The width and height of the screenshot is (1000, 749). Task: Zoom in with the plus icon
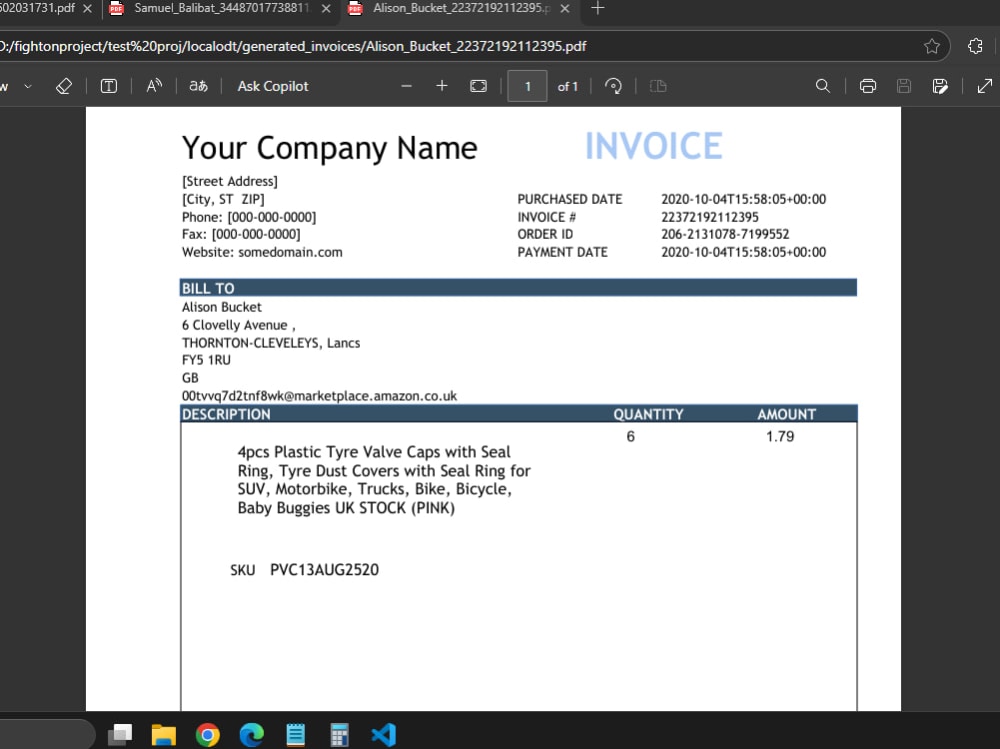coord(441,86)
